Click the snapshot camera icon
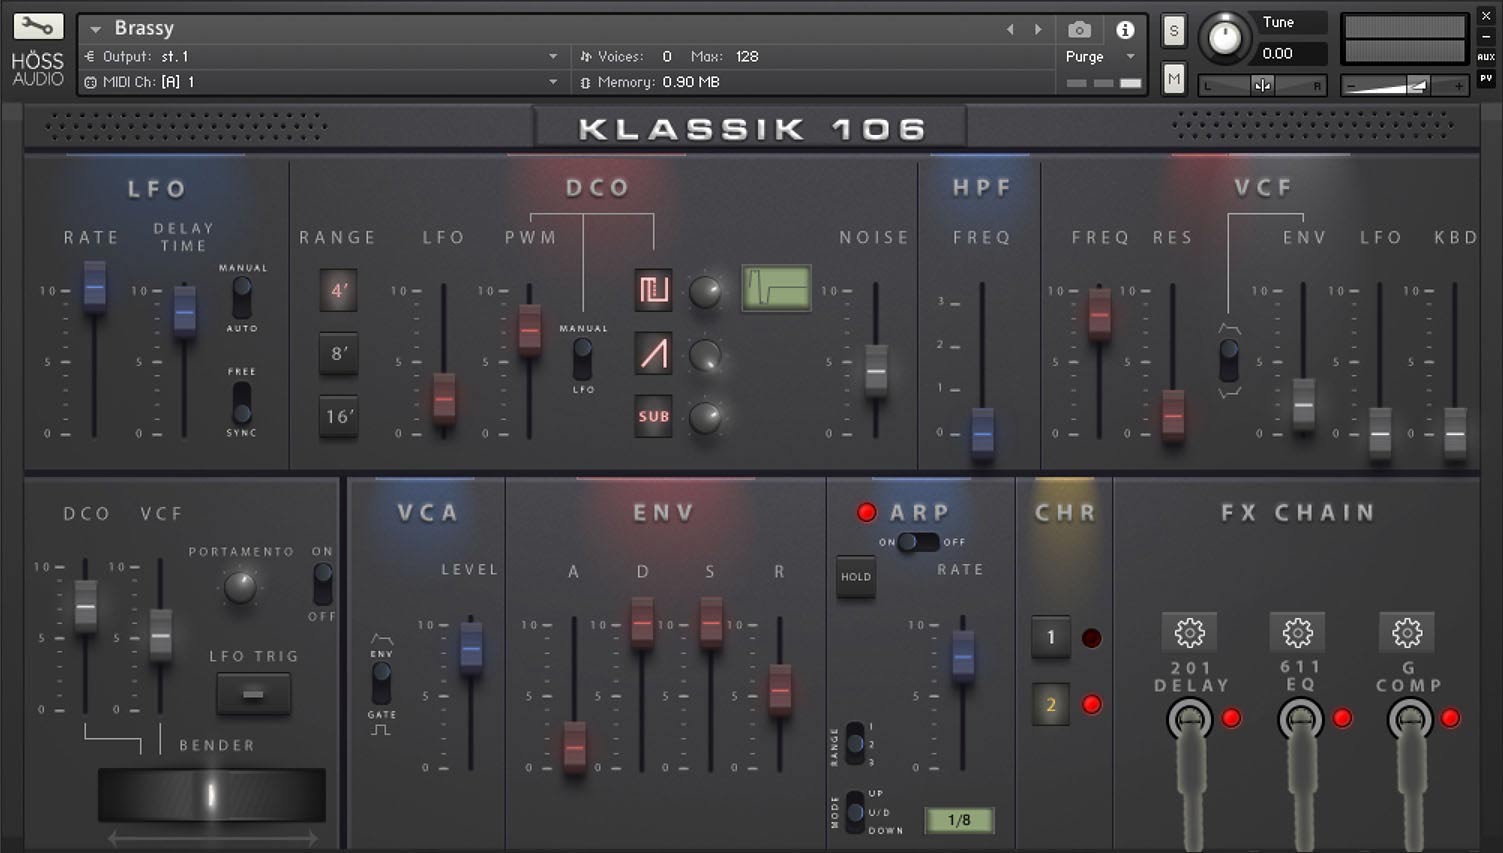Viewport: 1503px width, 853px height. coord(1079,30)
